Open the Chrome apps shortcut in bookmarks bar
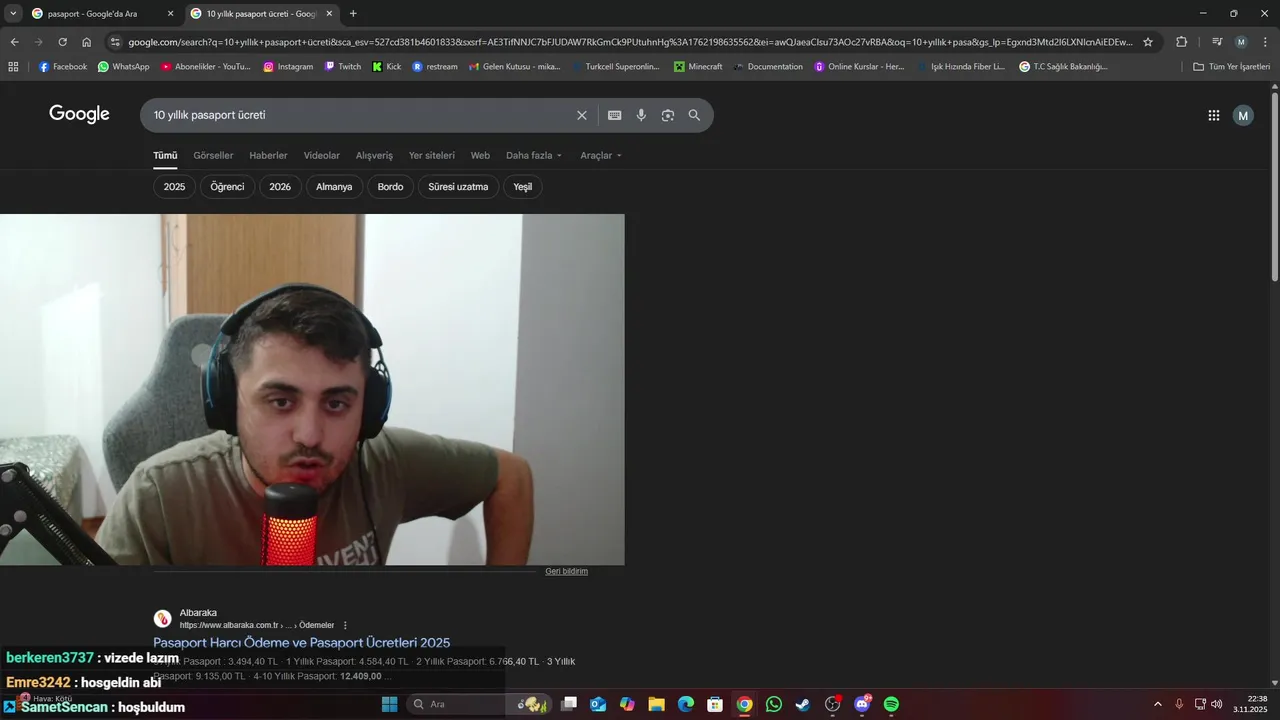1280x720 pixels. (x=13, y=67)
